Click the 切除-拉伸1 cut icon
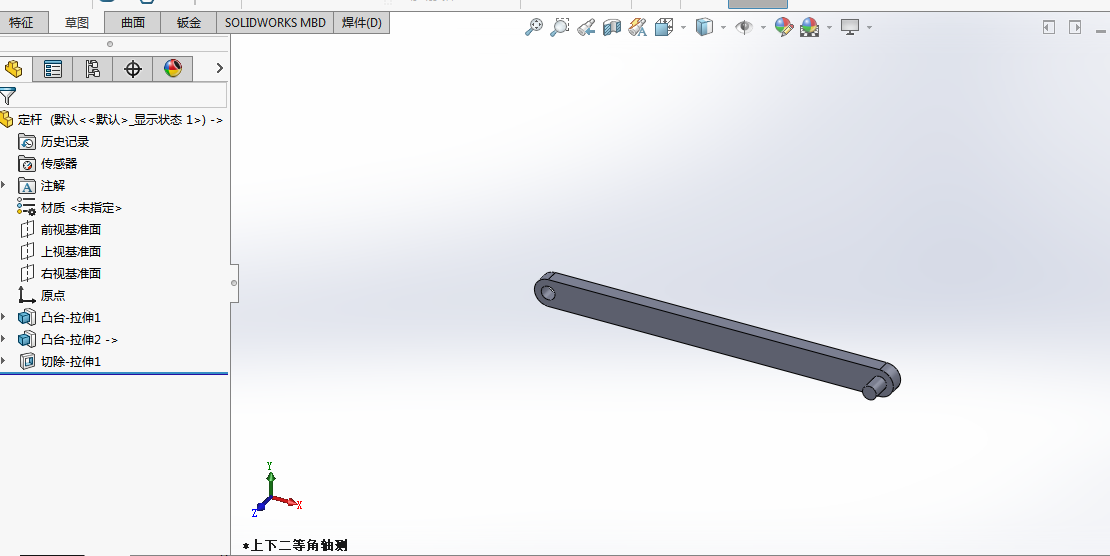Image resolution: width=1110 pixels, height=556 pixels. tap(26, 361)
